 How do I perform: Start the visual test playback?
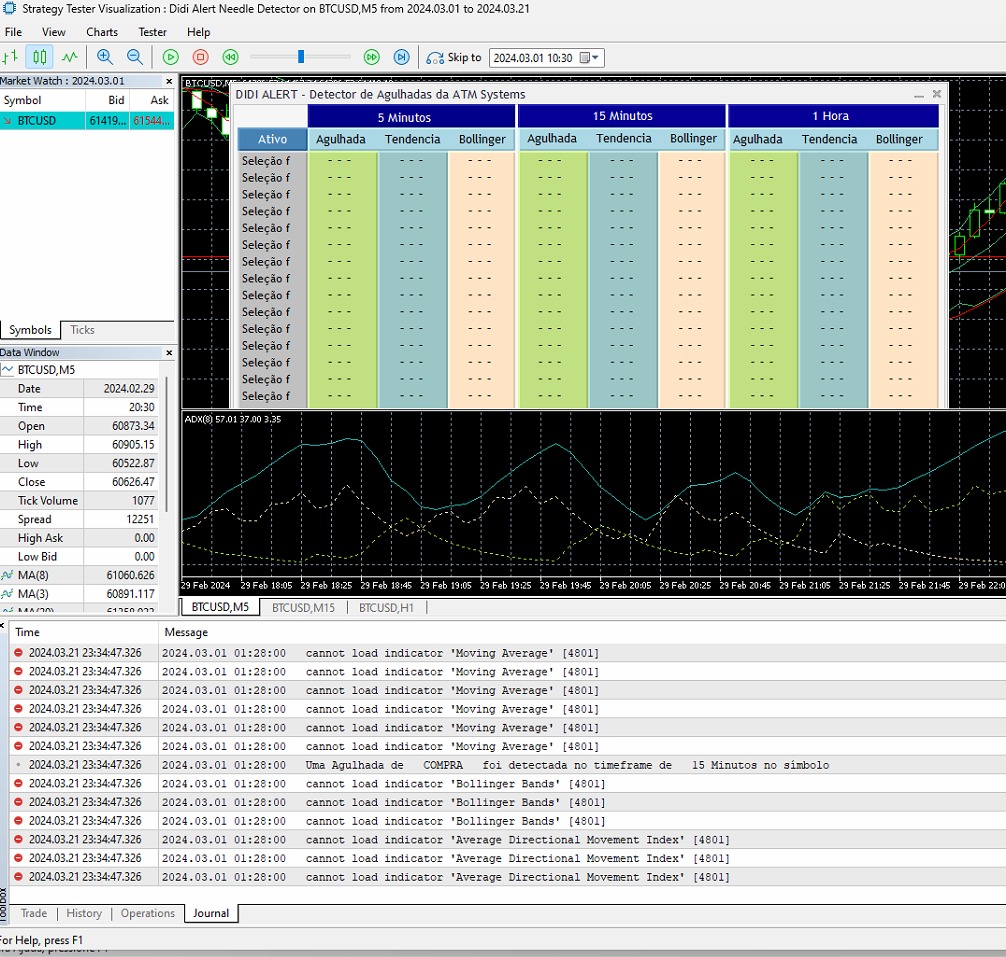point(171,58)
